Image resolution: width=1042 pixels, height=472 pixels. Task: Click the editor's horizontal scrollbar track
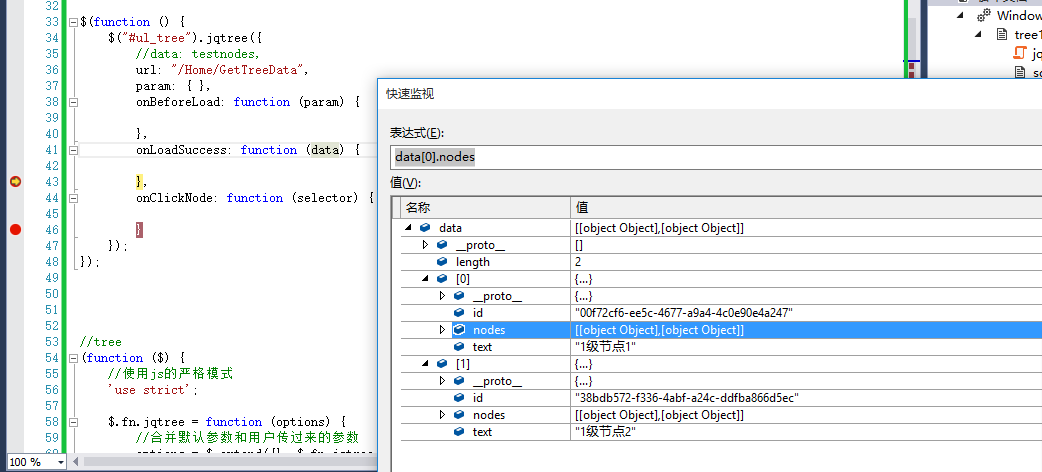point(226,461)
